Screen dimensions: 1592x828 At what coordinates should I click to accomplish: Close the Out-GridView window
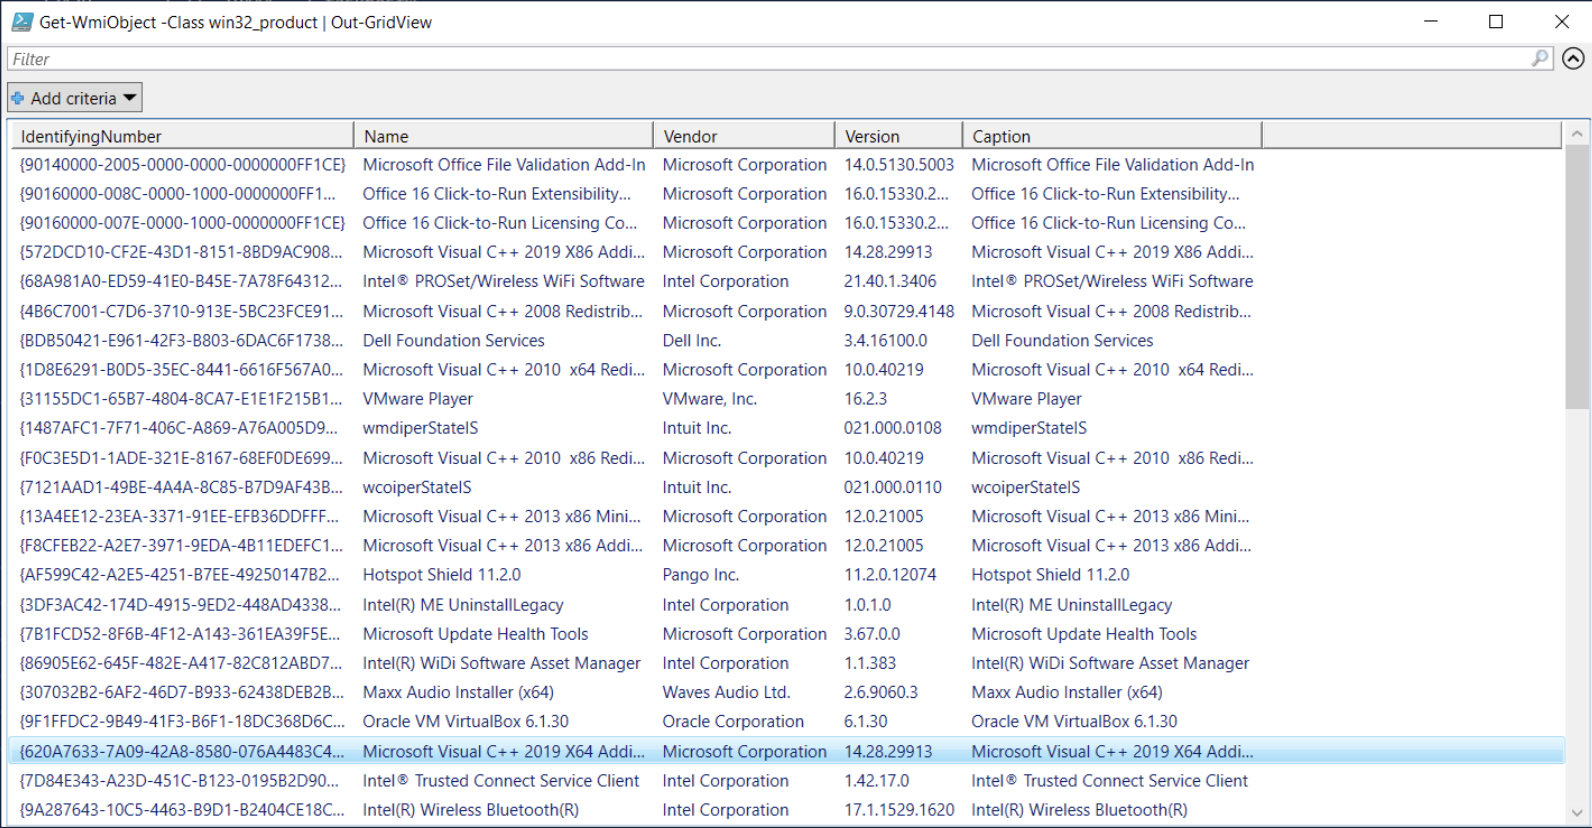click(x=1561, y=21)
